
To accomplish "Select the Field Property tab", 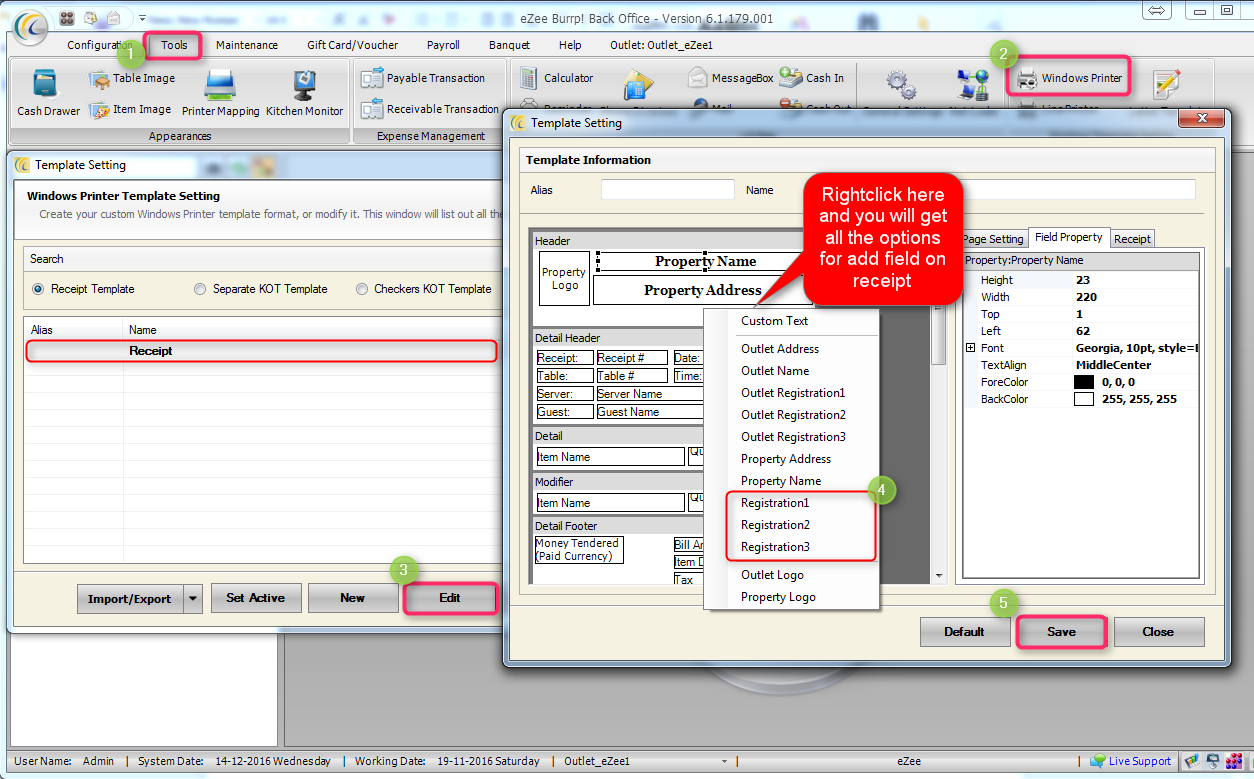I will [x=1069, y=237].
